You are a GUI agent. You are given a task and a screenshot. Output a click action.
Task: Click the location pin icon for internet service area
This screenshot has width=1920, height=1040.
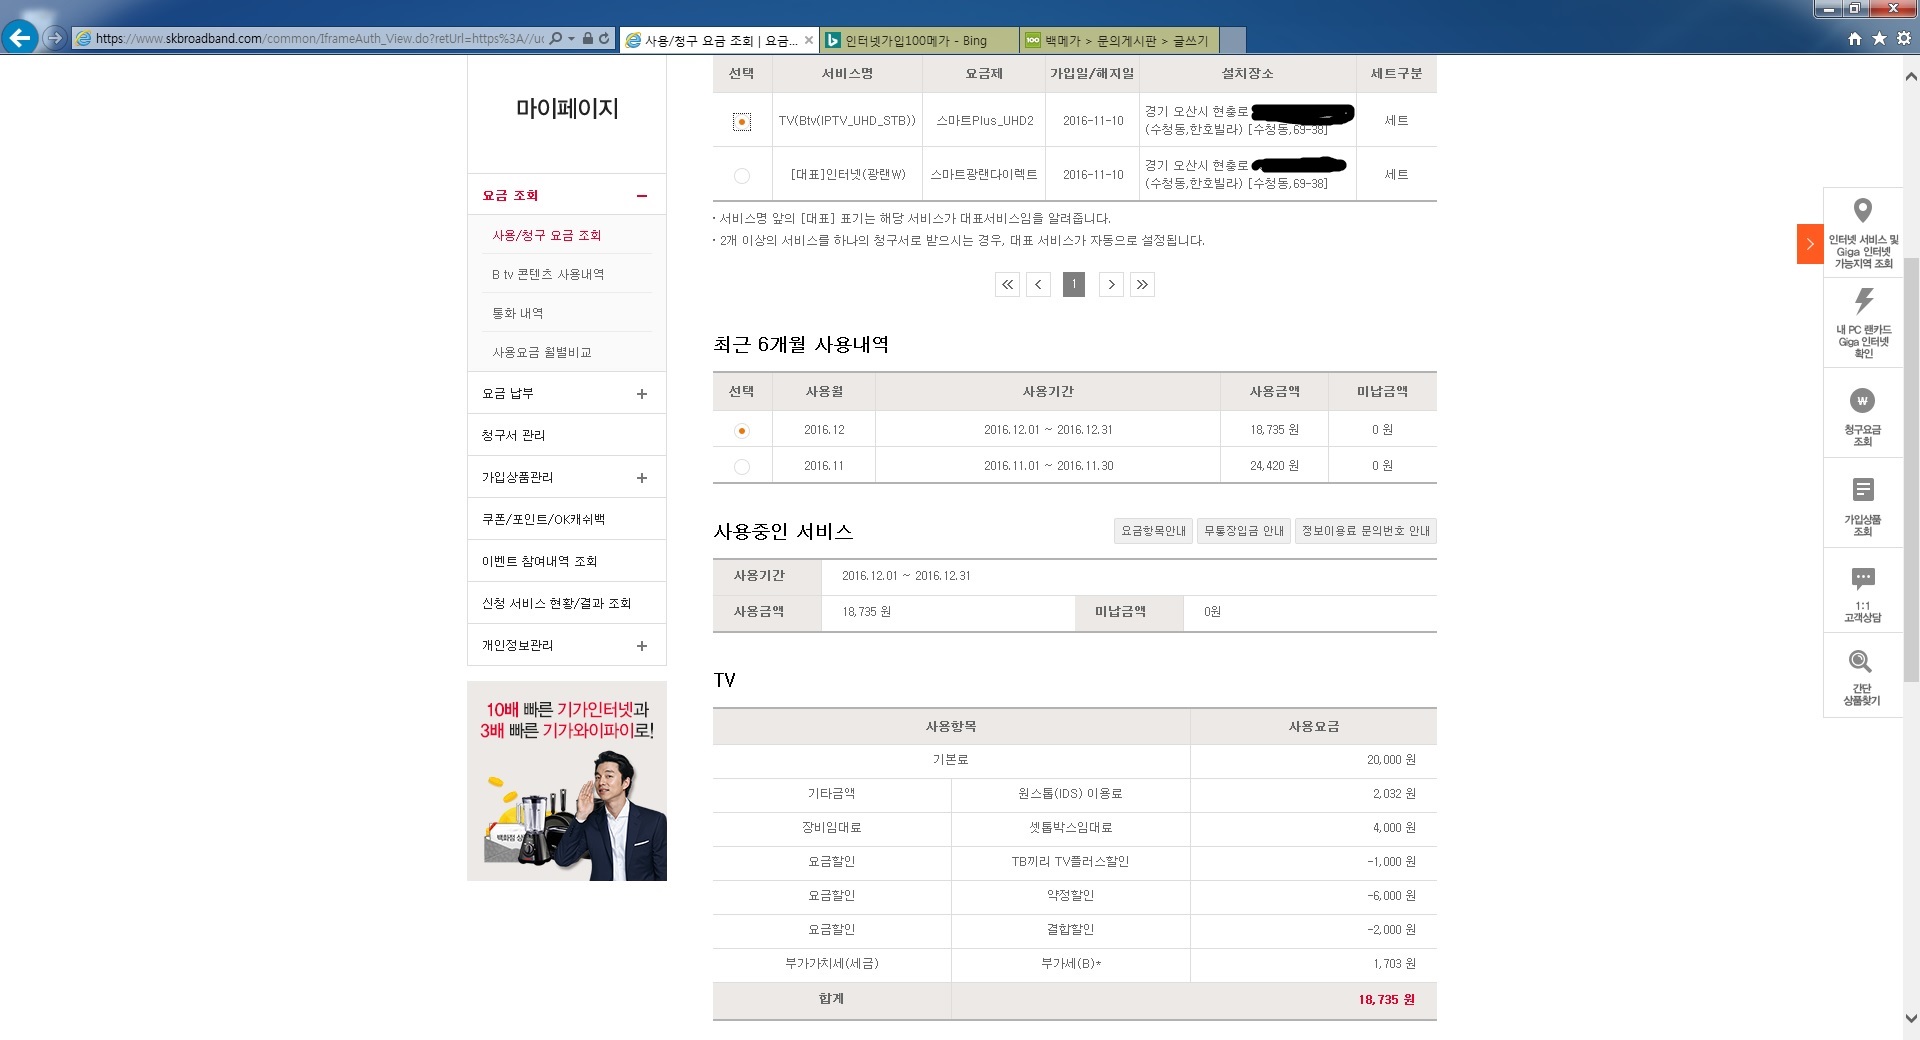point(1862,211)
